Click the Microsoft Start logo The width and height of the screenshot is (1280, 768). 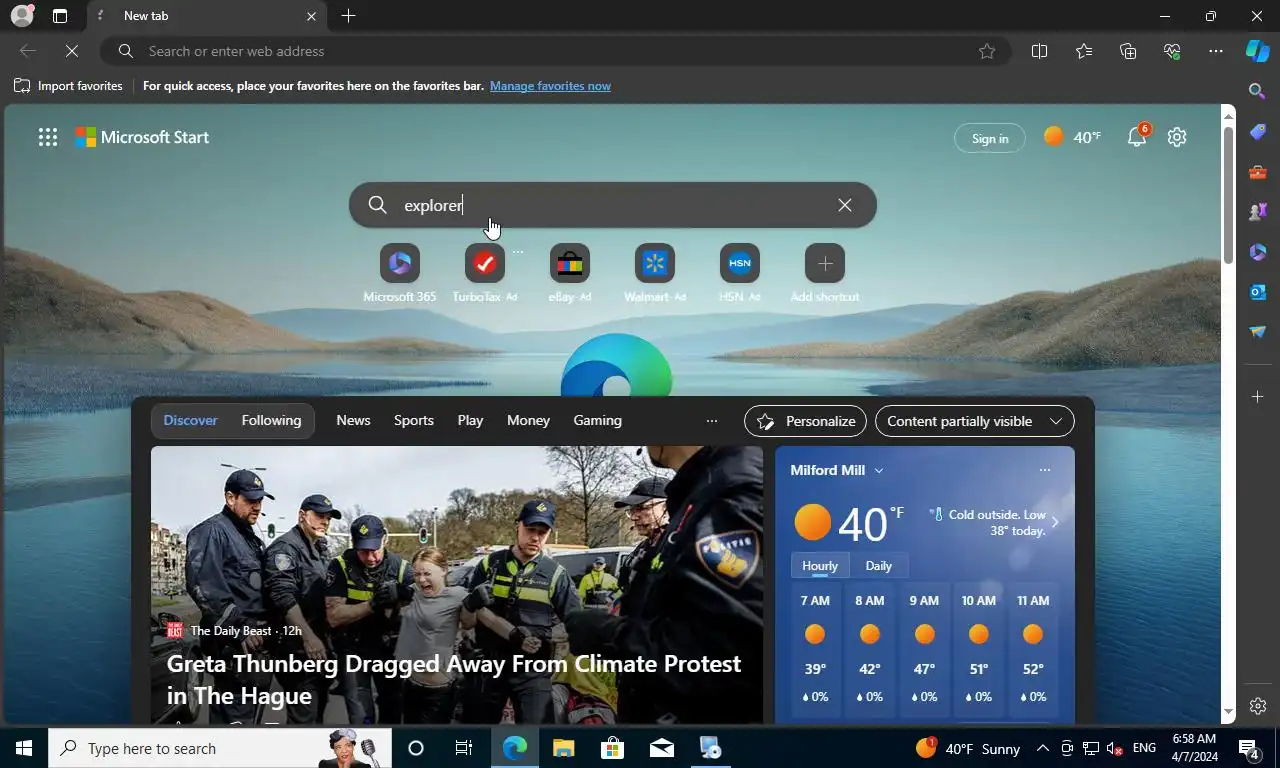point(143,138)
